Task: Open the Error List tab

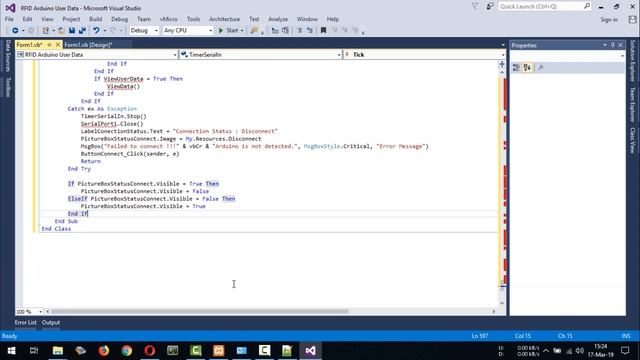Action: click(x=25, y=322)
